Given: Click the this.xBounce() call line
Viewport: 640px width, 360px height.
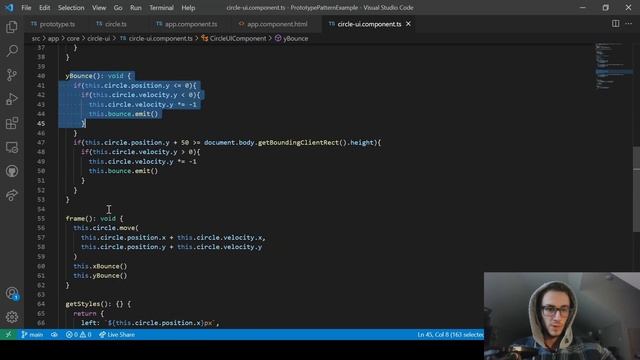Looking at the screenshot, I should [100, 266].
